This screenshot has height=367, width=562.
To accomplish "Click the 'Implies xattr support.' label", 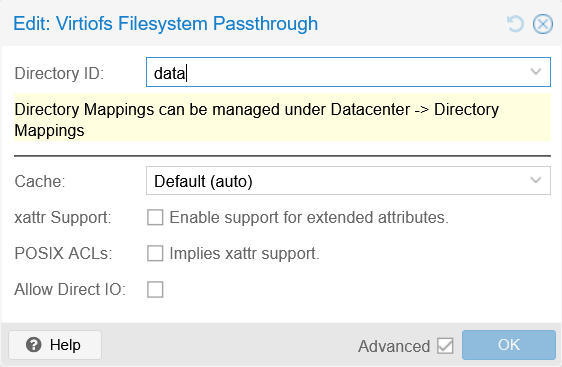I will 244,253.
